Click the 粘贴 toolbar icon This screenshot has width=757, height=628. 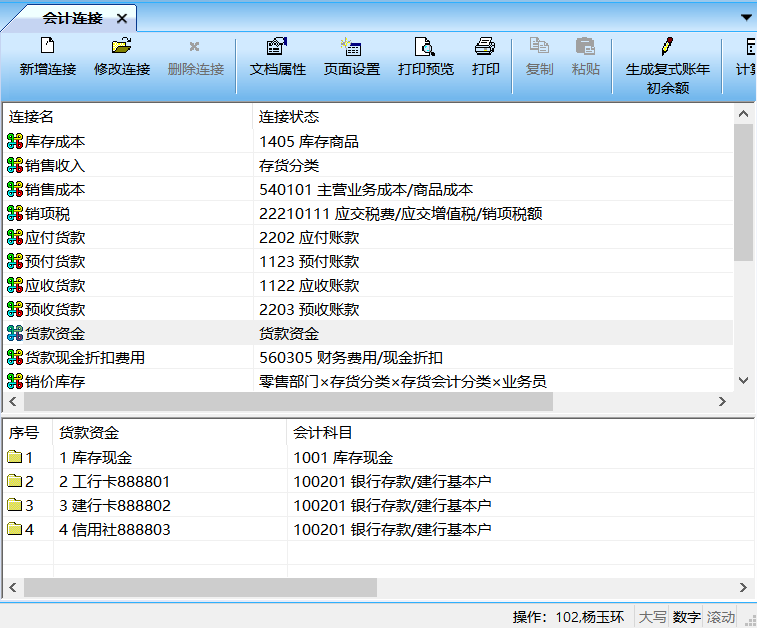click(x=585, y=46)
